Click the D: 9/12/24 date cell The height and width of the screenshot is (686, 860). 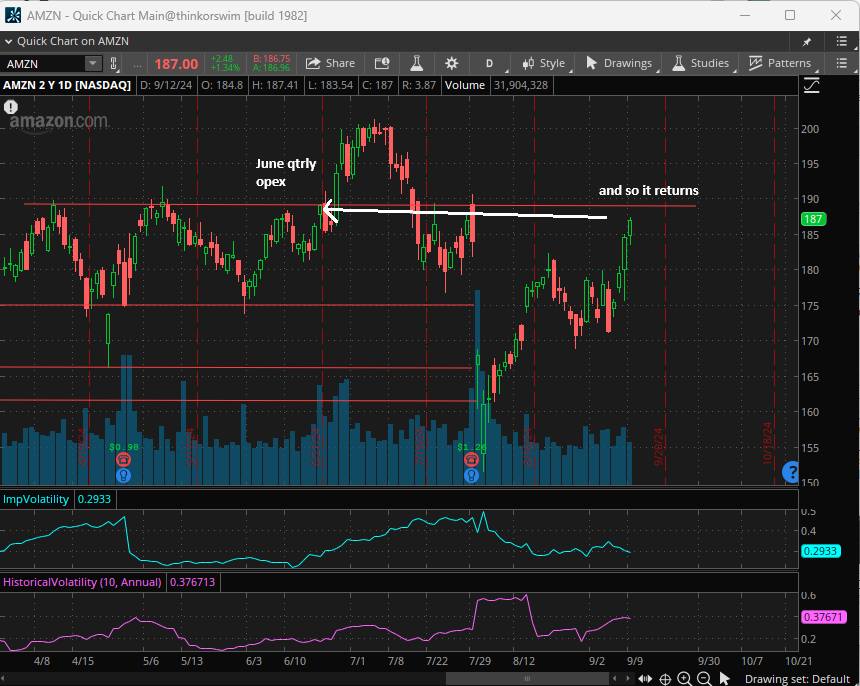(166, 85)
